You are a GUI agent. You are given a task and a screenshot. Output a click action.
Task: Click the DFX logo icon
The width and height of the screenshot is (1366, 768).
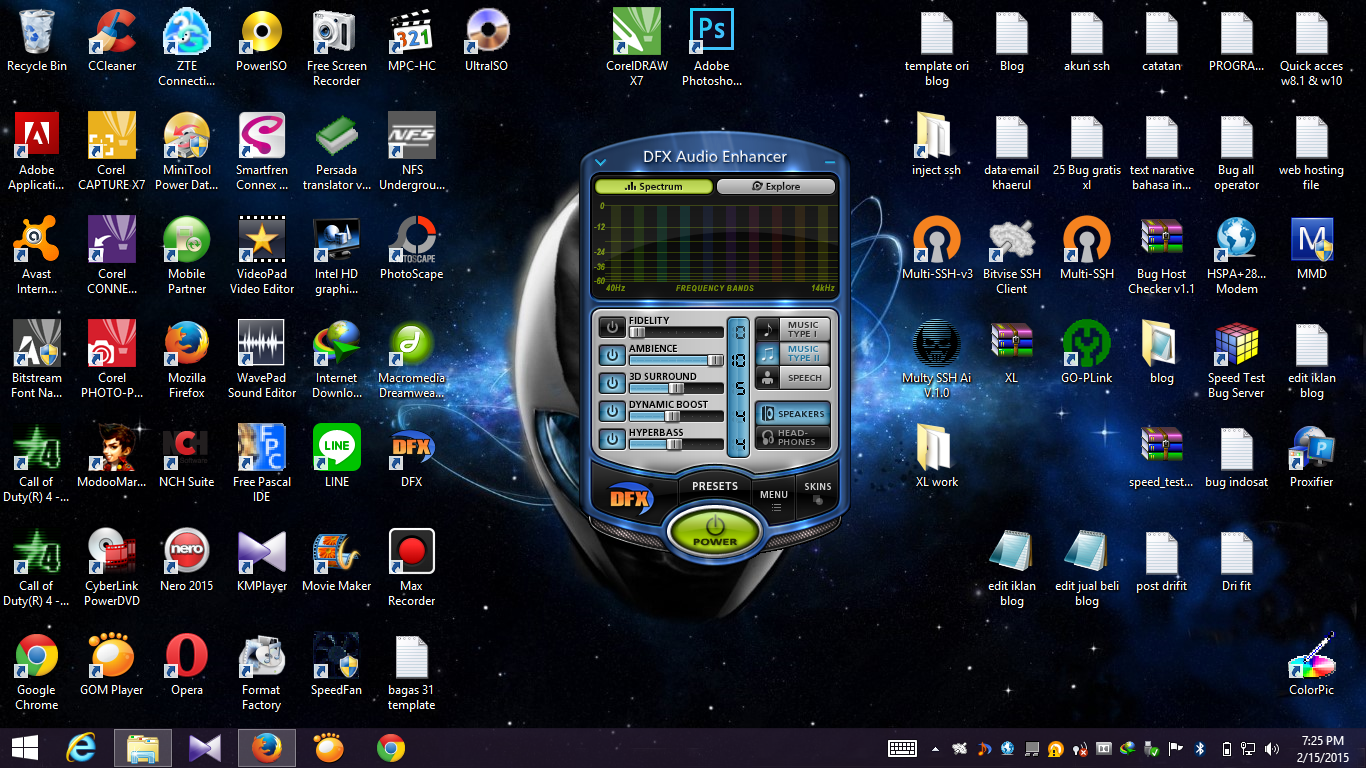(x=628, y=498)
